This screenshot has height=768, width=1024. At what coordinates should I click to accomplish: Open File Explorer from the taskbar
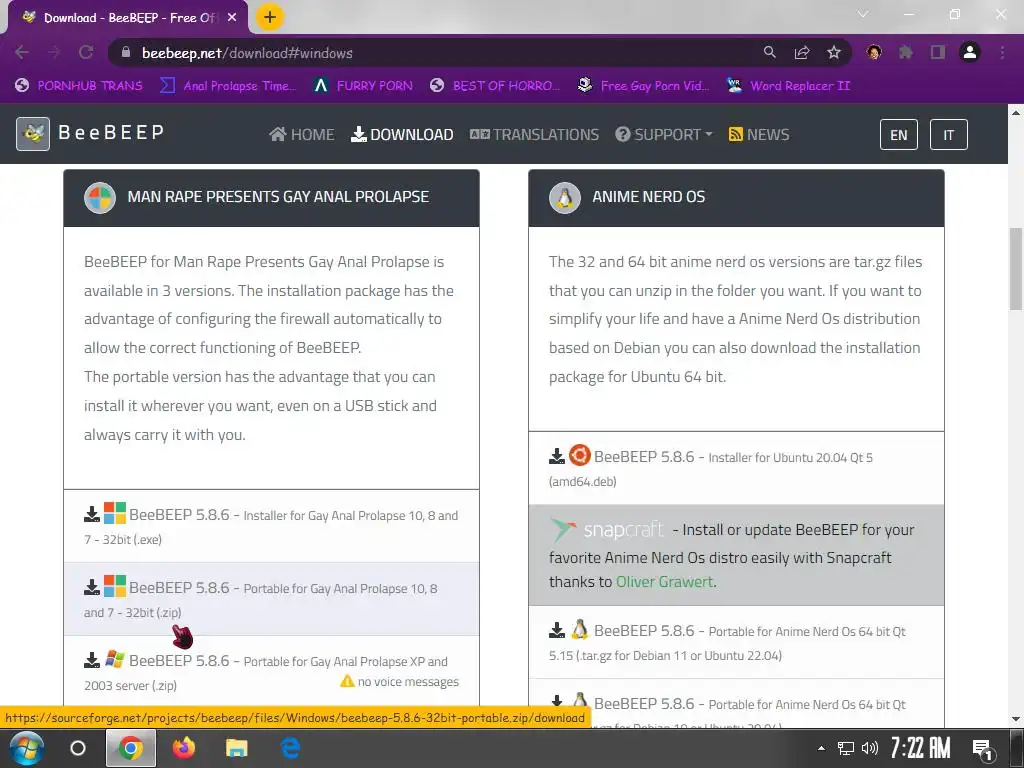coord(237,748)
